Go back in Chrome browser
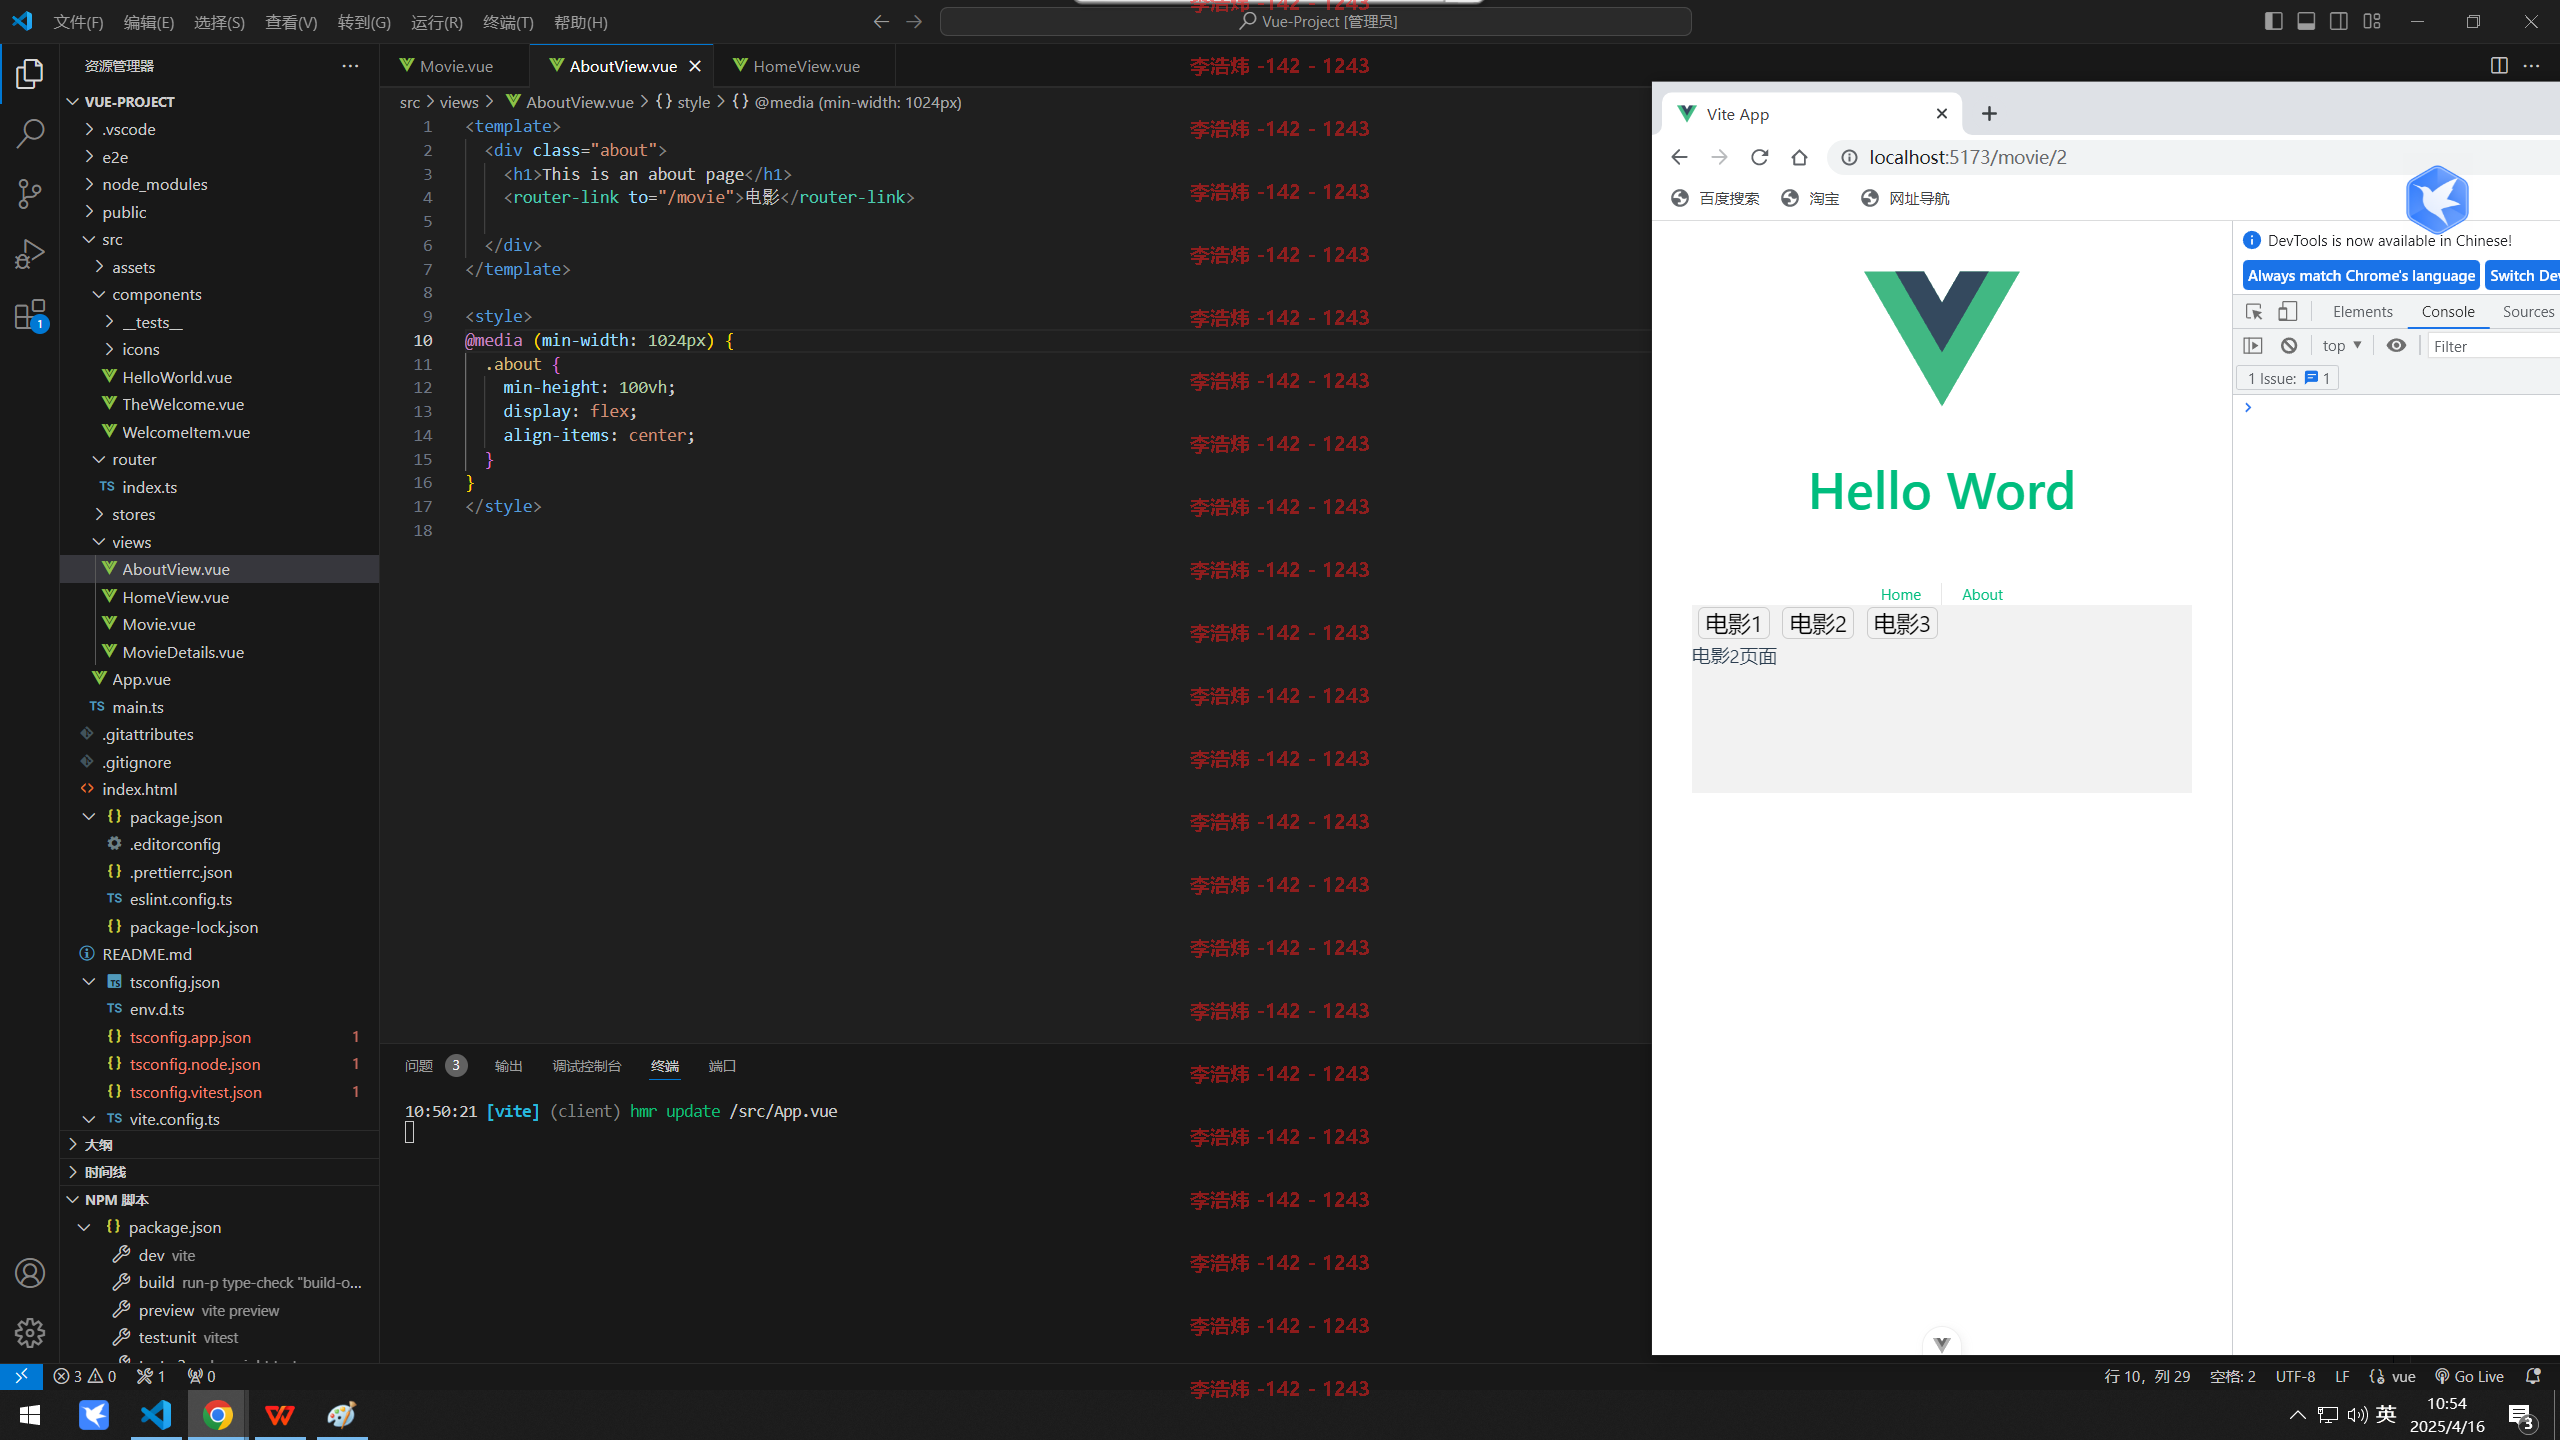 pyautogui.click(x=1680, y=157)
